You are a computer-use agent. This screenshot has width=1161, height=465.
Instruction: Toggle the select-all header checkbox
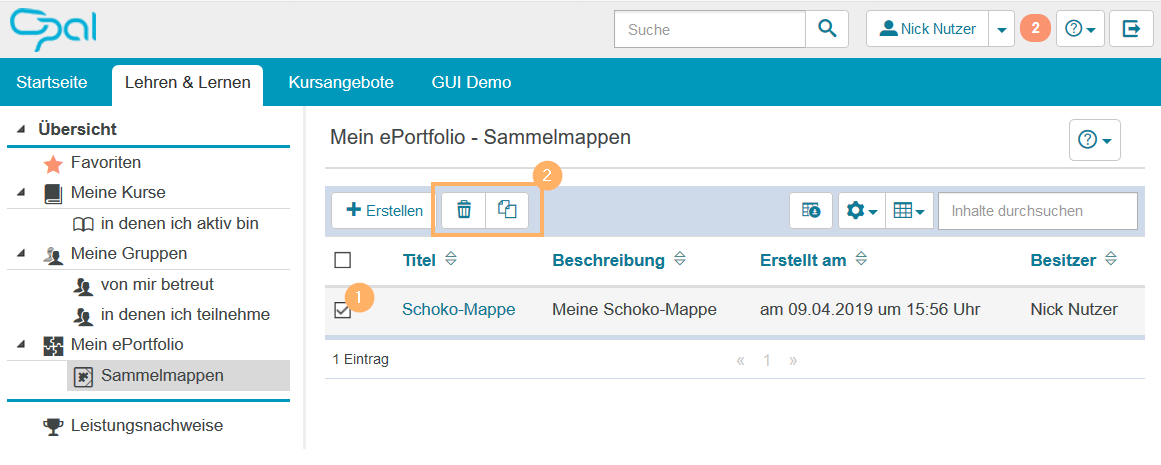pos(343,260)
